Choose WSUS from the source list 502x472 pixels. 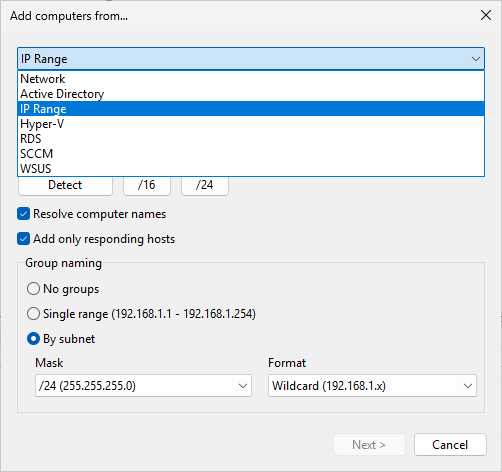[x=251, y=169]
